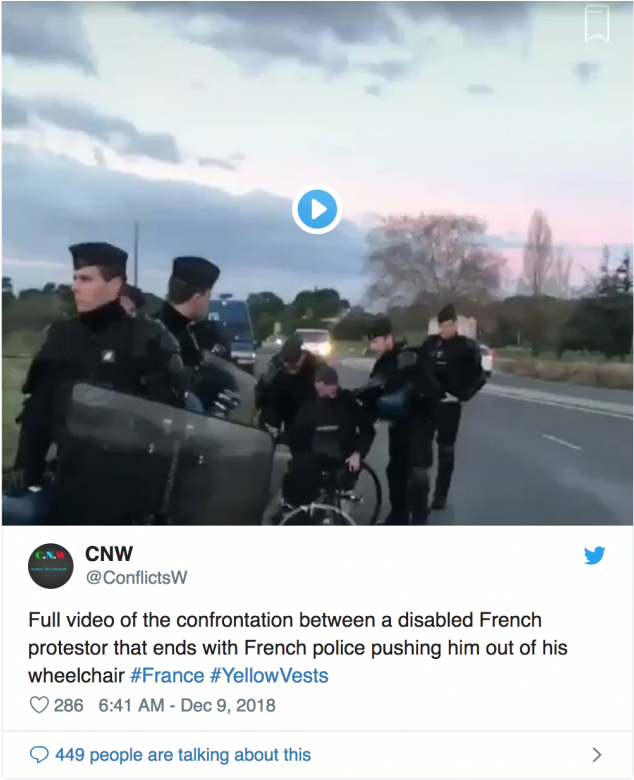Image resolution: width=634 pixels, height=780 pixels.
Task: Open the 6:41 AM - Dec 9, 2018 timestamp
Action: tap(187, 705)
